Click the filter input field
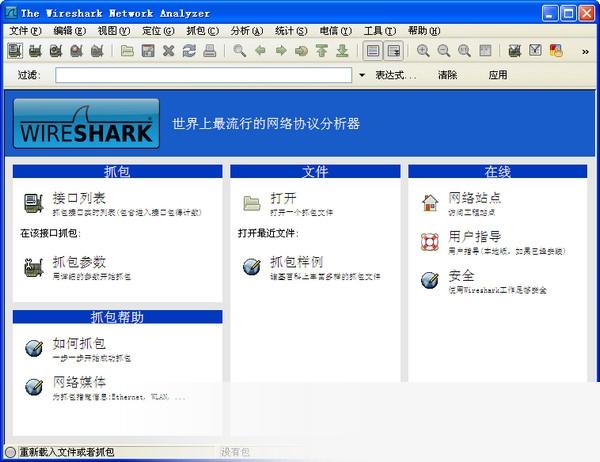The image size is (600, 462). click(204, 75)
